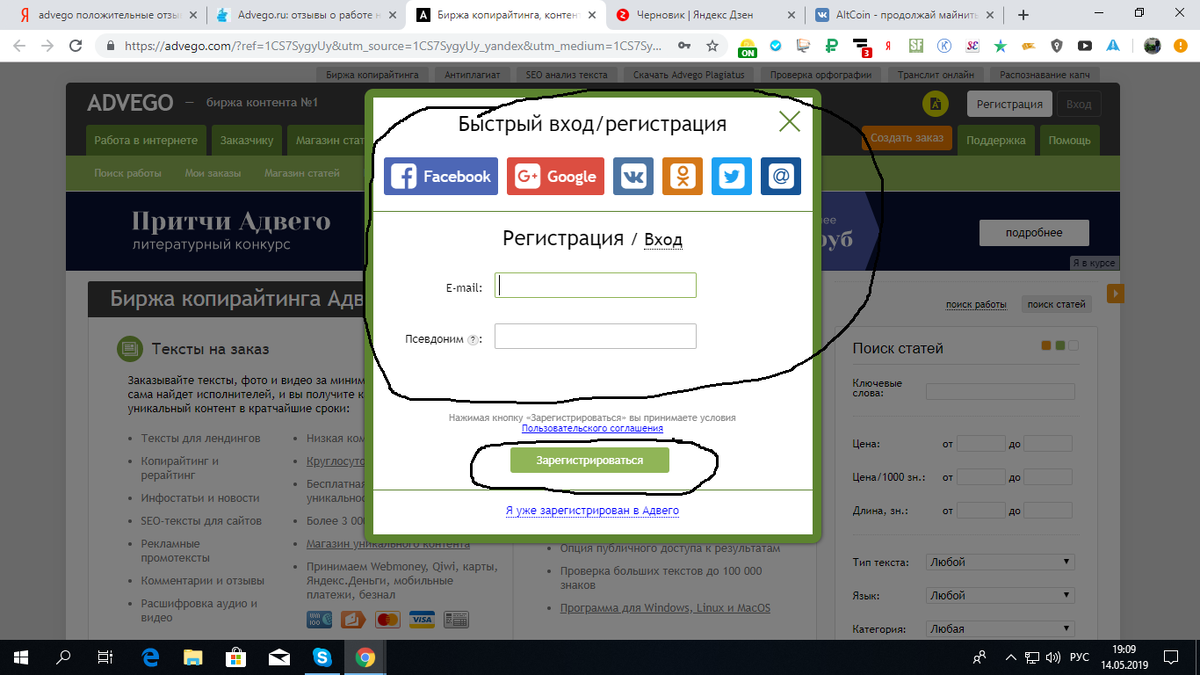
Task: Open Microsoft Edge from the taskbar
Action: point(151,657)
